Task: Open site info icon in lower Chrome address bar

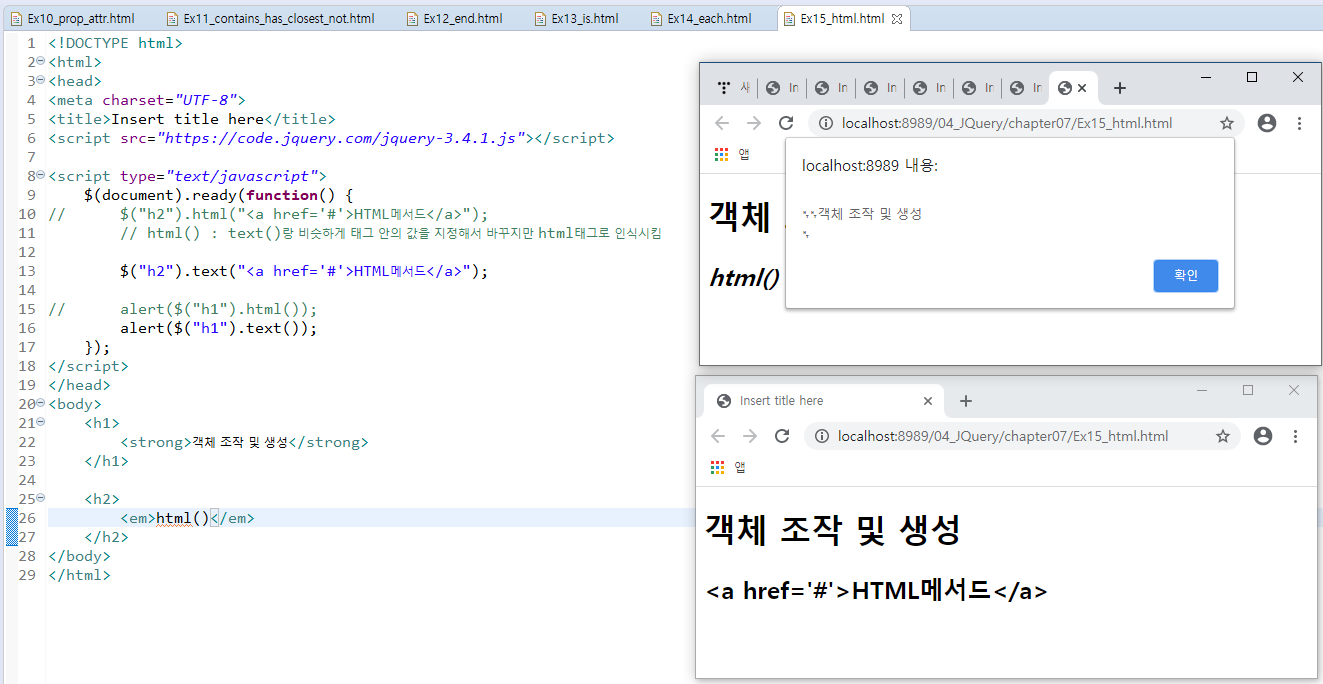Action: click(822, 436)
